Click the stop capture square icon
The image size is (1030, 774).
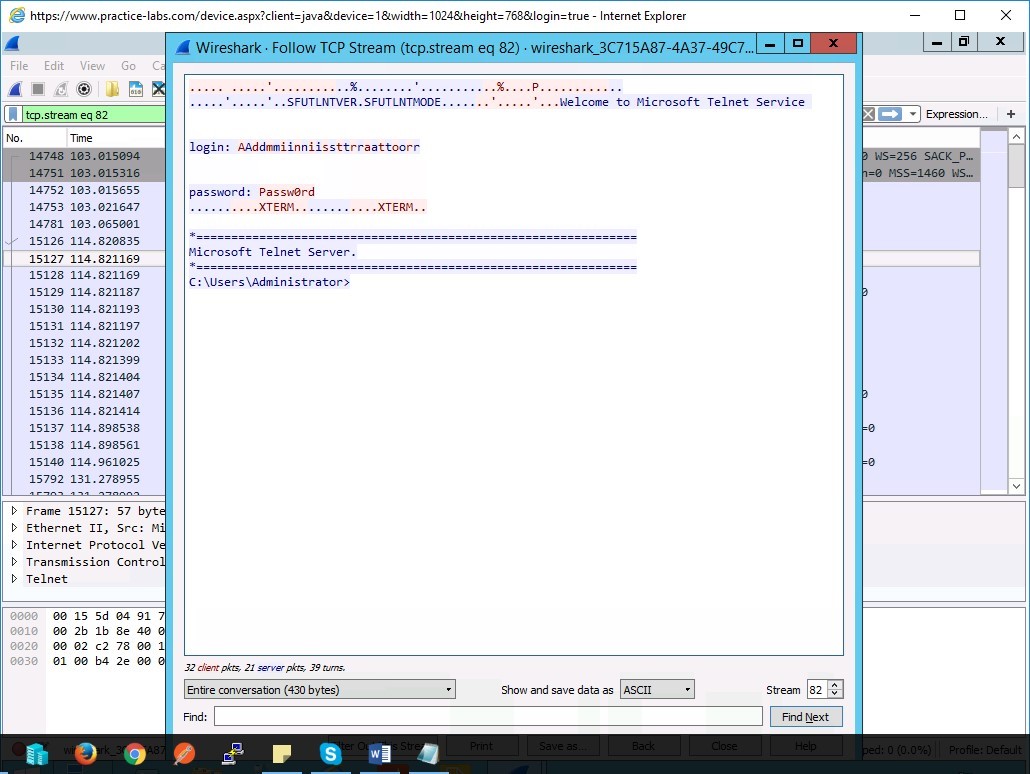pos(38,89)
